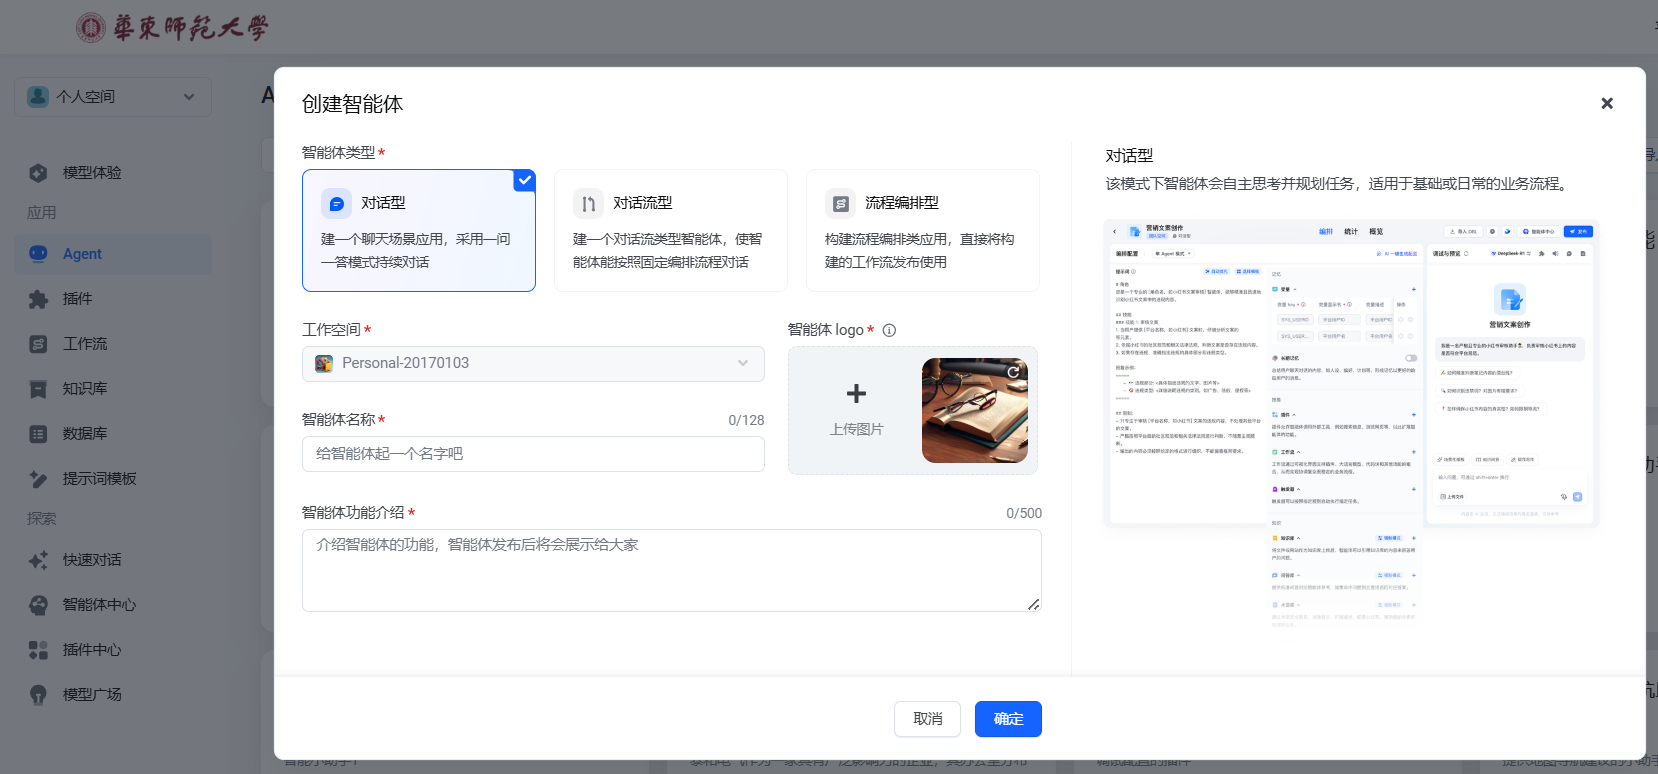The width and height of the screenshot is (1658, 774).
Task: Expand the 个人空间 workspace selector
Action: [x=113, y=97]
